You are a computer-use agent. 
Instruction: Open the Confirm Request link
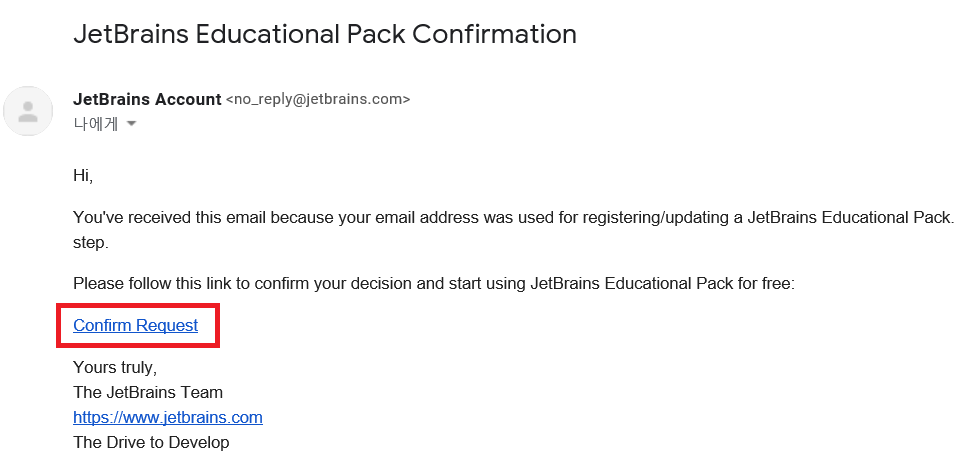point(135,325)
